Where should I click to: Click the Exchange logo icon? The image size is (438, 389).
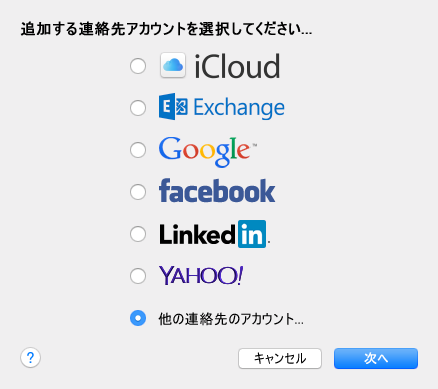tap(173, 107)
